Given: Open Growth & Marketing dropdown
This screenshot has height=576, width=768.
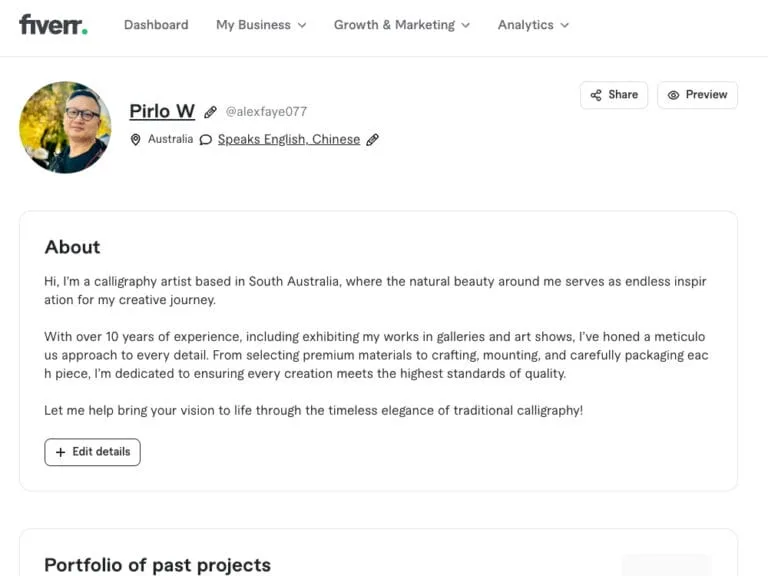Looking at the screenshot, I should [x=402, y=25].
